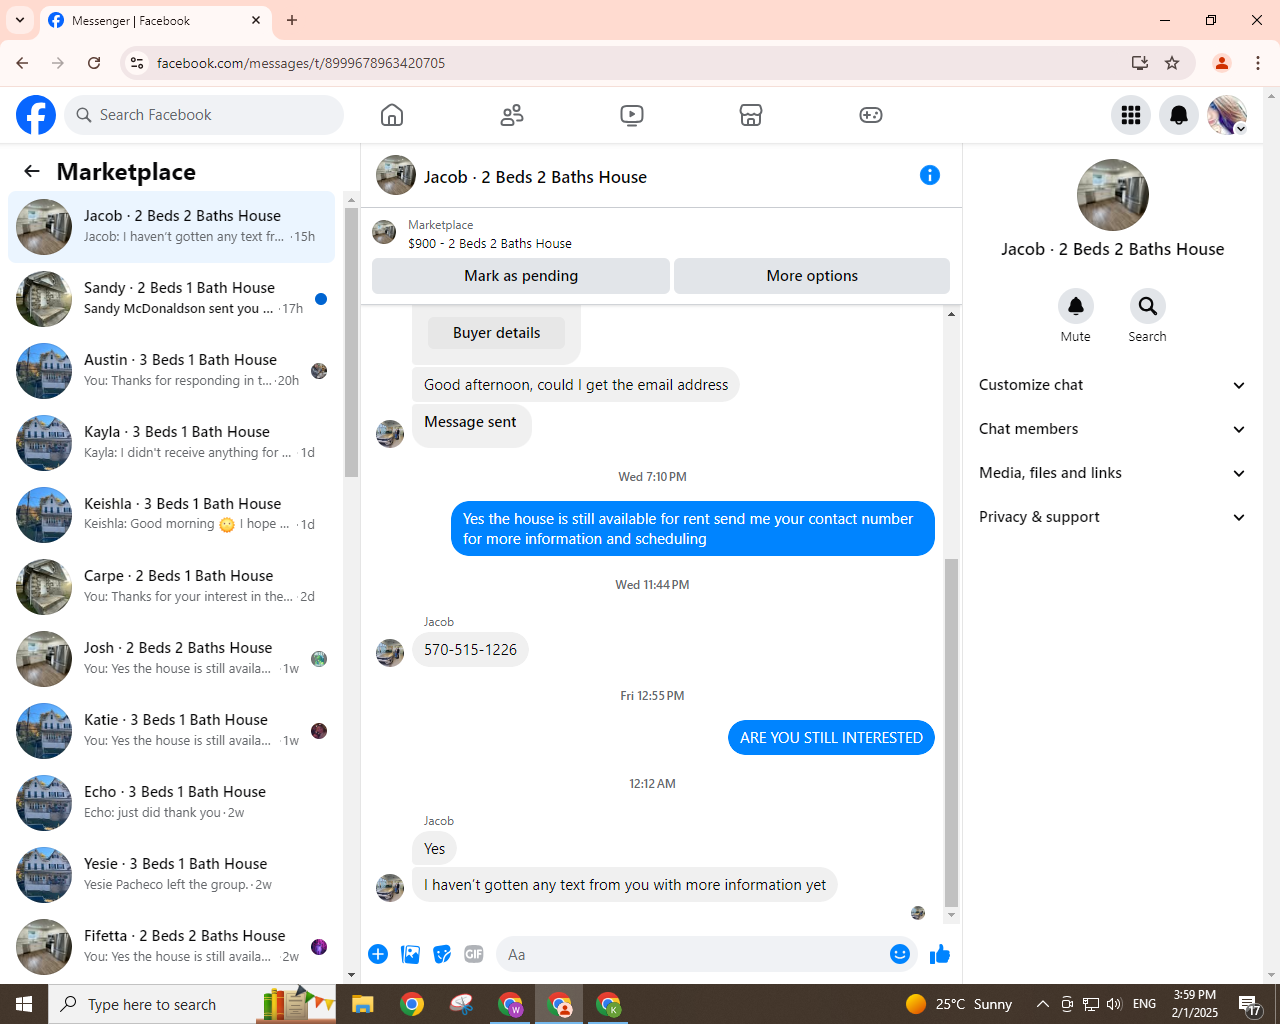Click the Search Facebook field
The image size is (1280, 1024).
204,115
